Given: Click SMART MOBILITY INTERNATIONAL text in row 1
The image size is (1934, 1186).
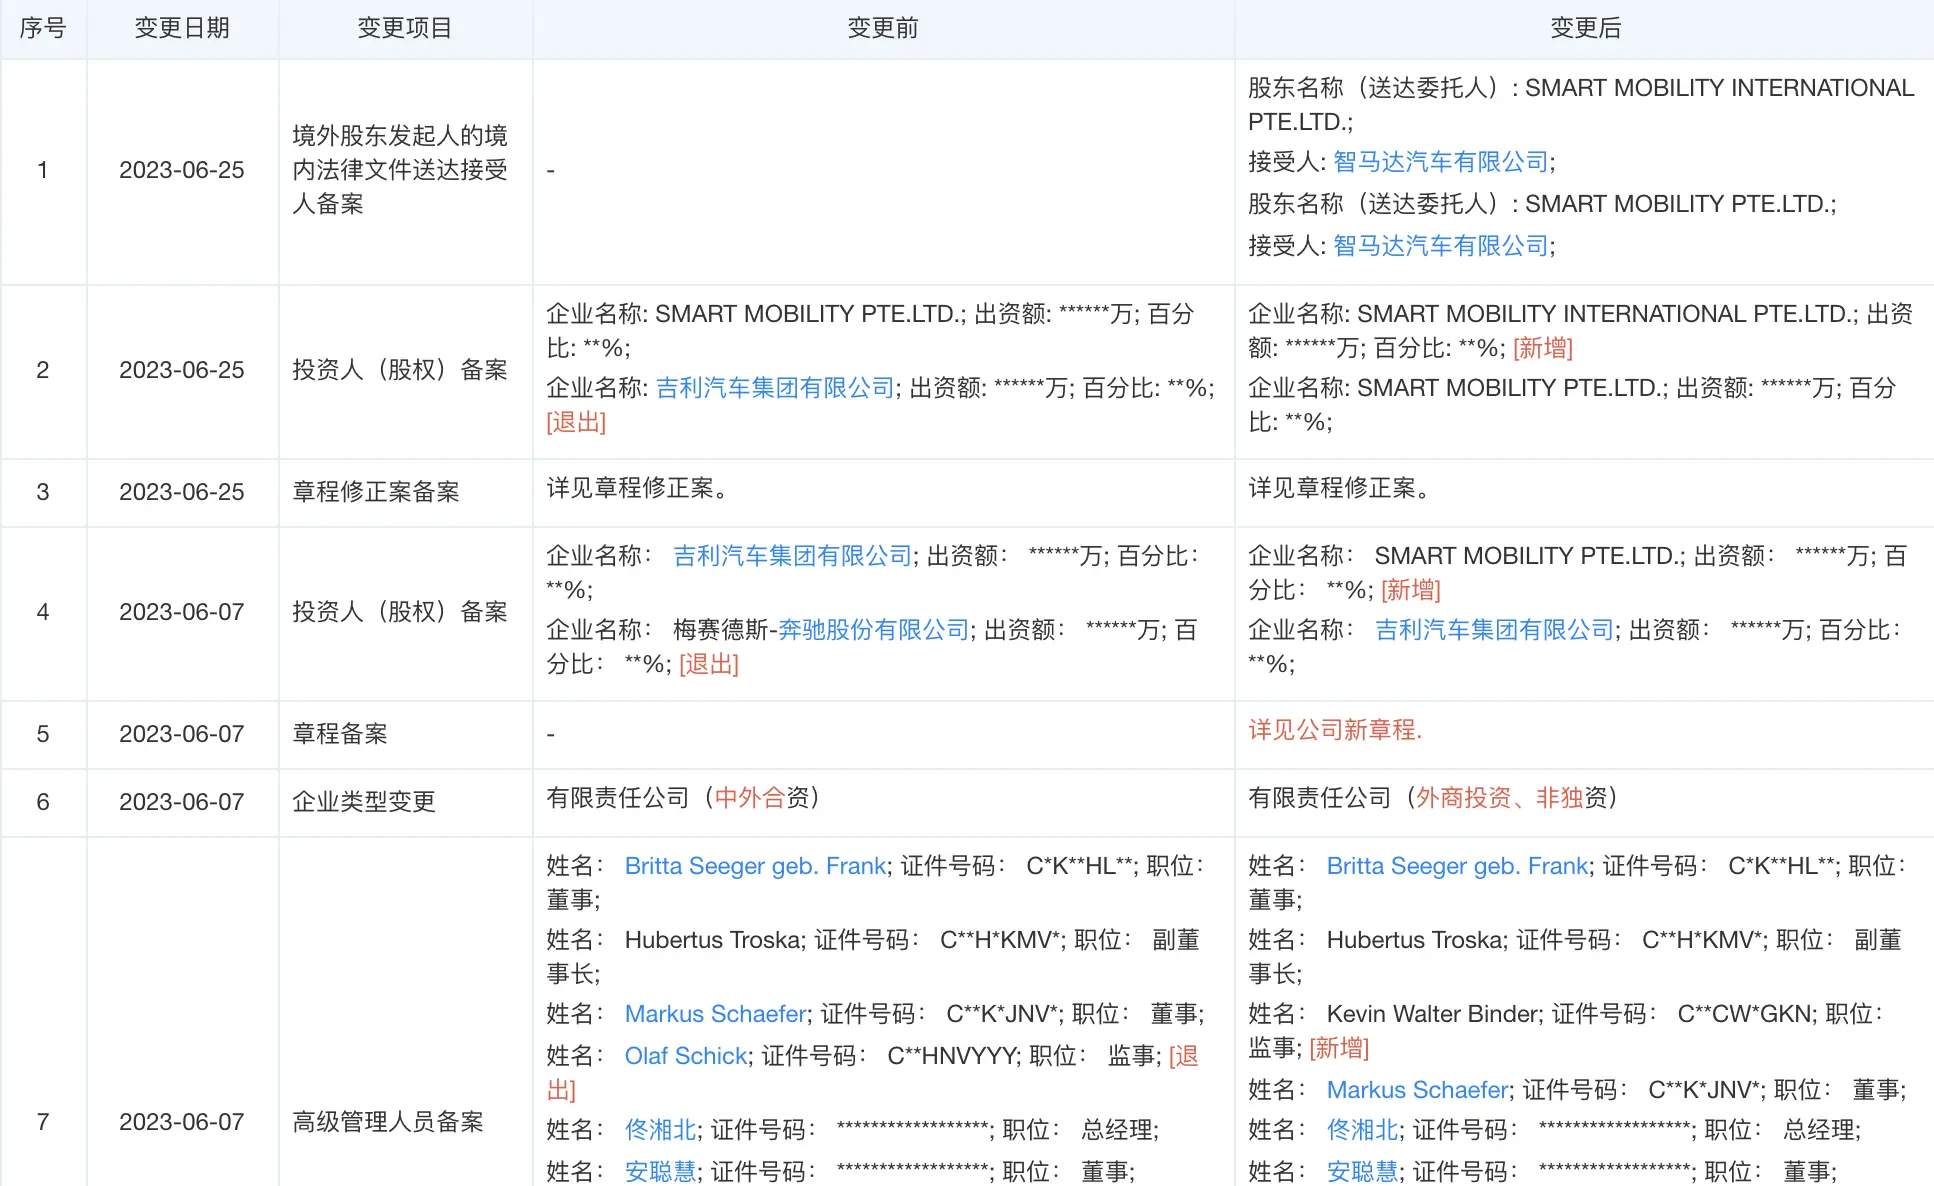Looking at the screenshot, I should click(1720, 88).
